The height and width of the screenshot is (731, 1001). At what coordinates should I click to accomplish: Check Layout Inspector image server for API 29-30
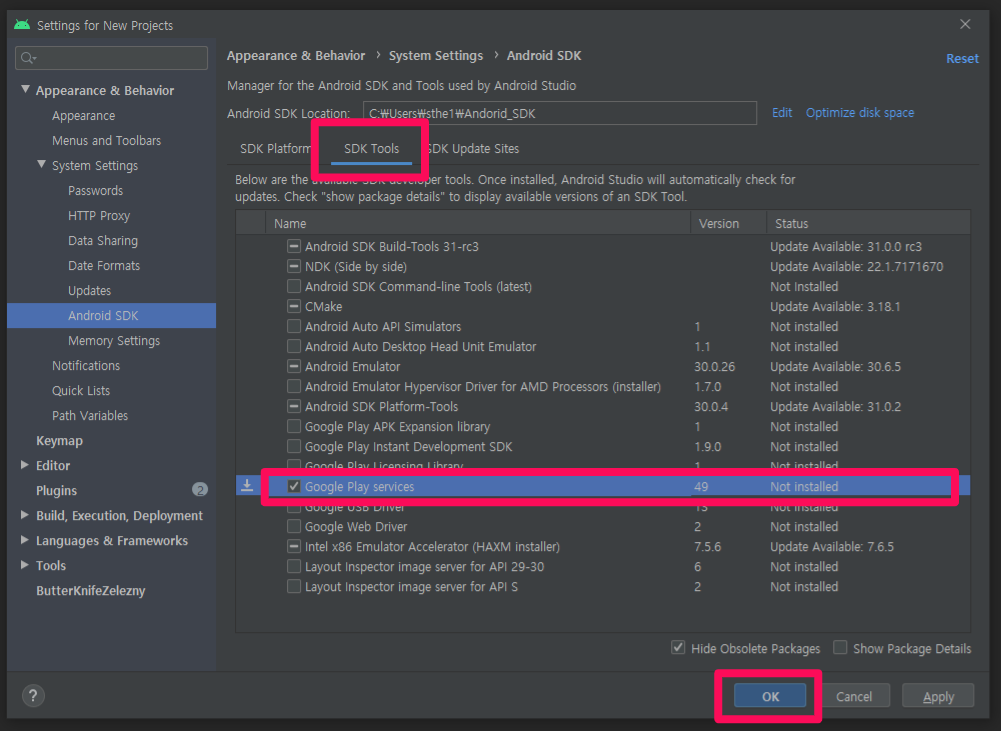coord(294,566)
